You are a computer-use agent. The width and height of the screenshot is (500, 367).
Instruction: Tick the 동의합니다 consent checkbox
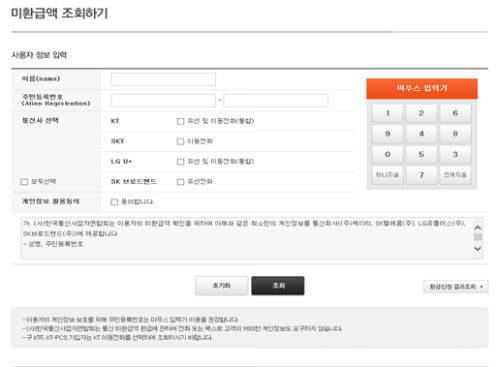point(114,202)
